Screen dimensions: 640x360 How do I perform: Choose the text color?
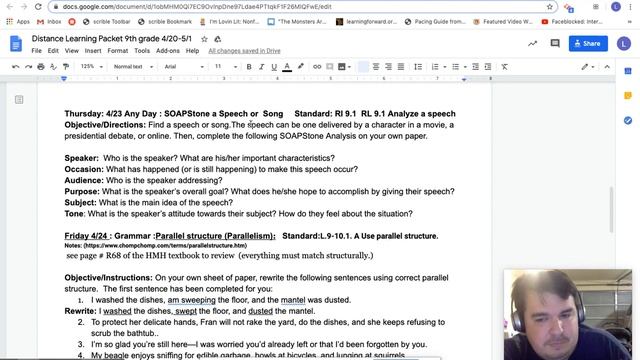tap(287, 67)
